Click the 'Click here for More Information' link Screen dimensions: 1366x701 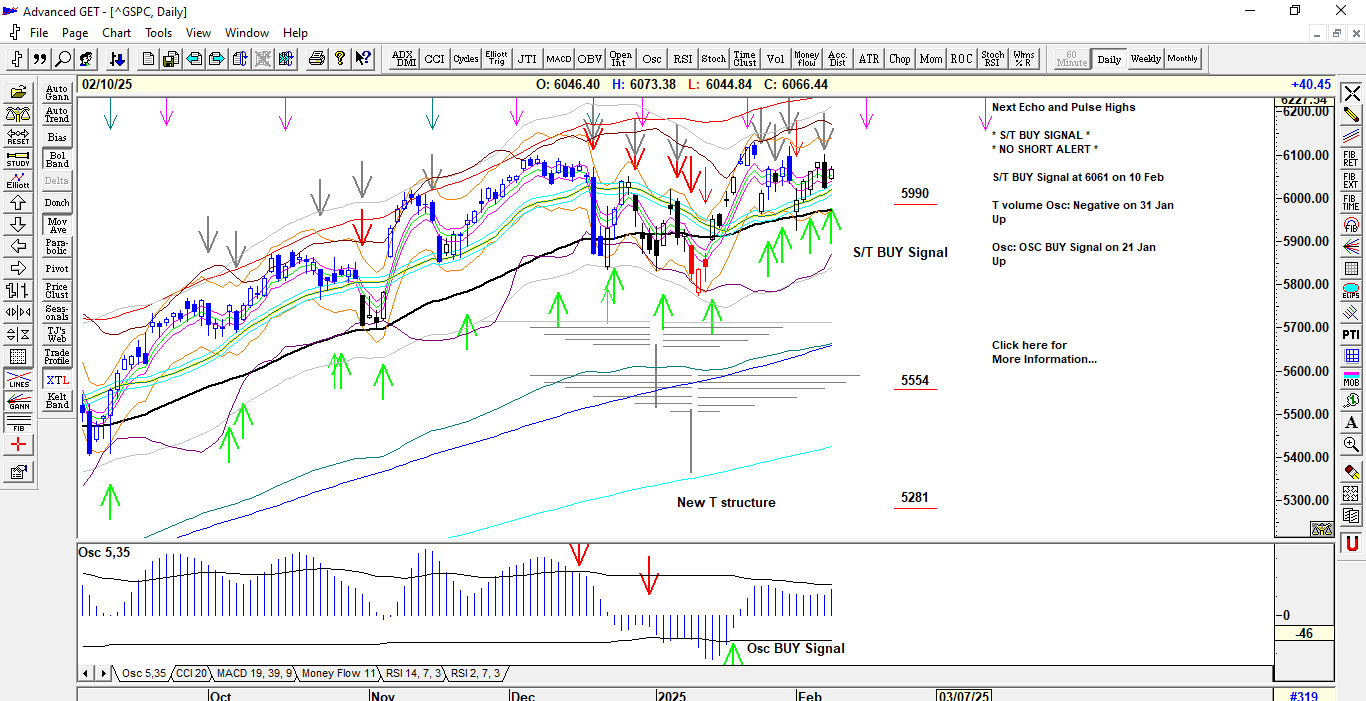pyautogui.click(x=1043, y=352)
